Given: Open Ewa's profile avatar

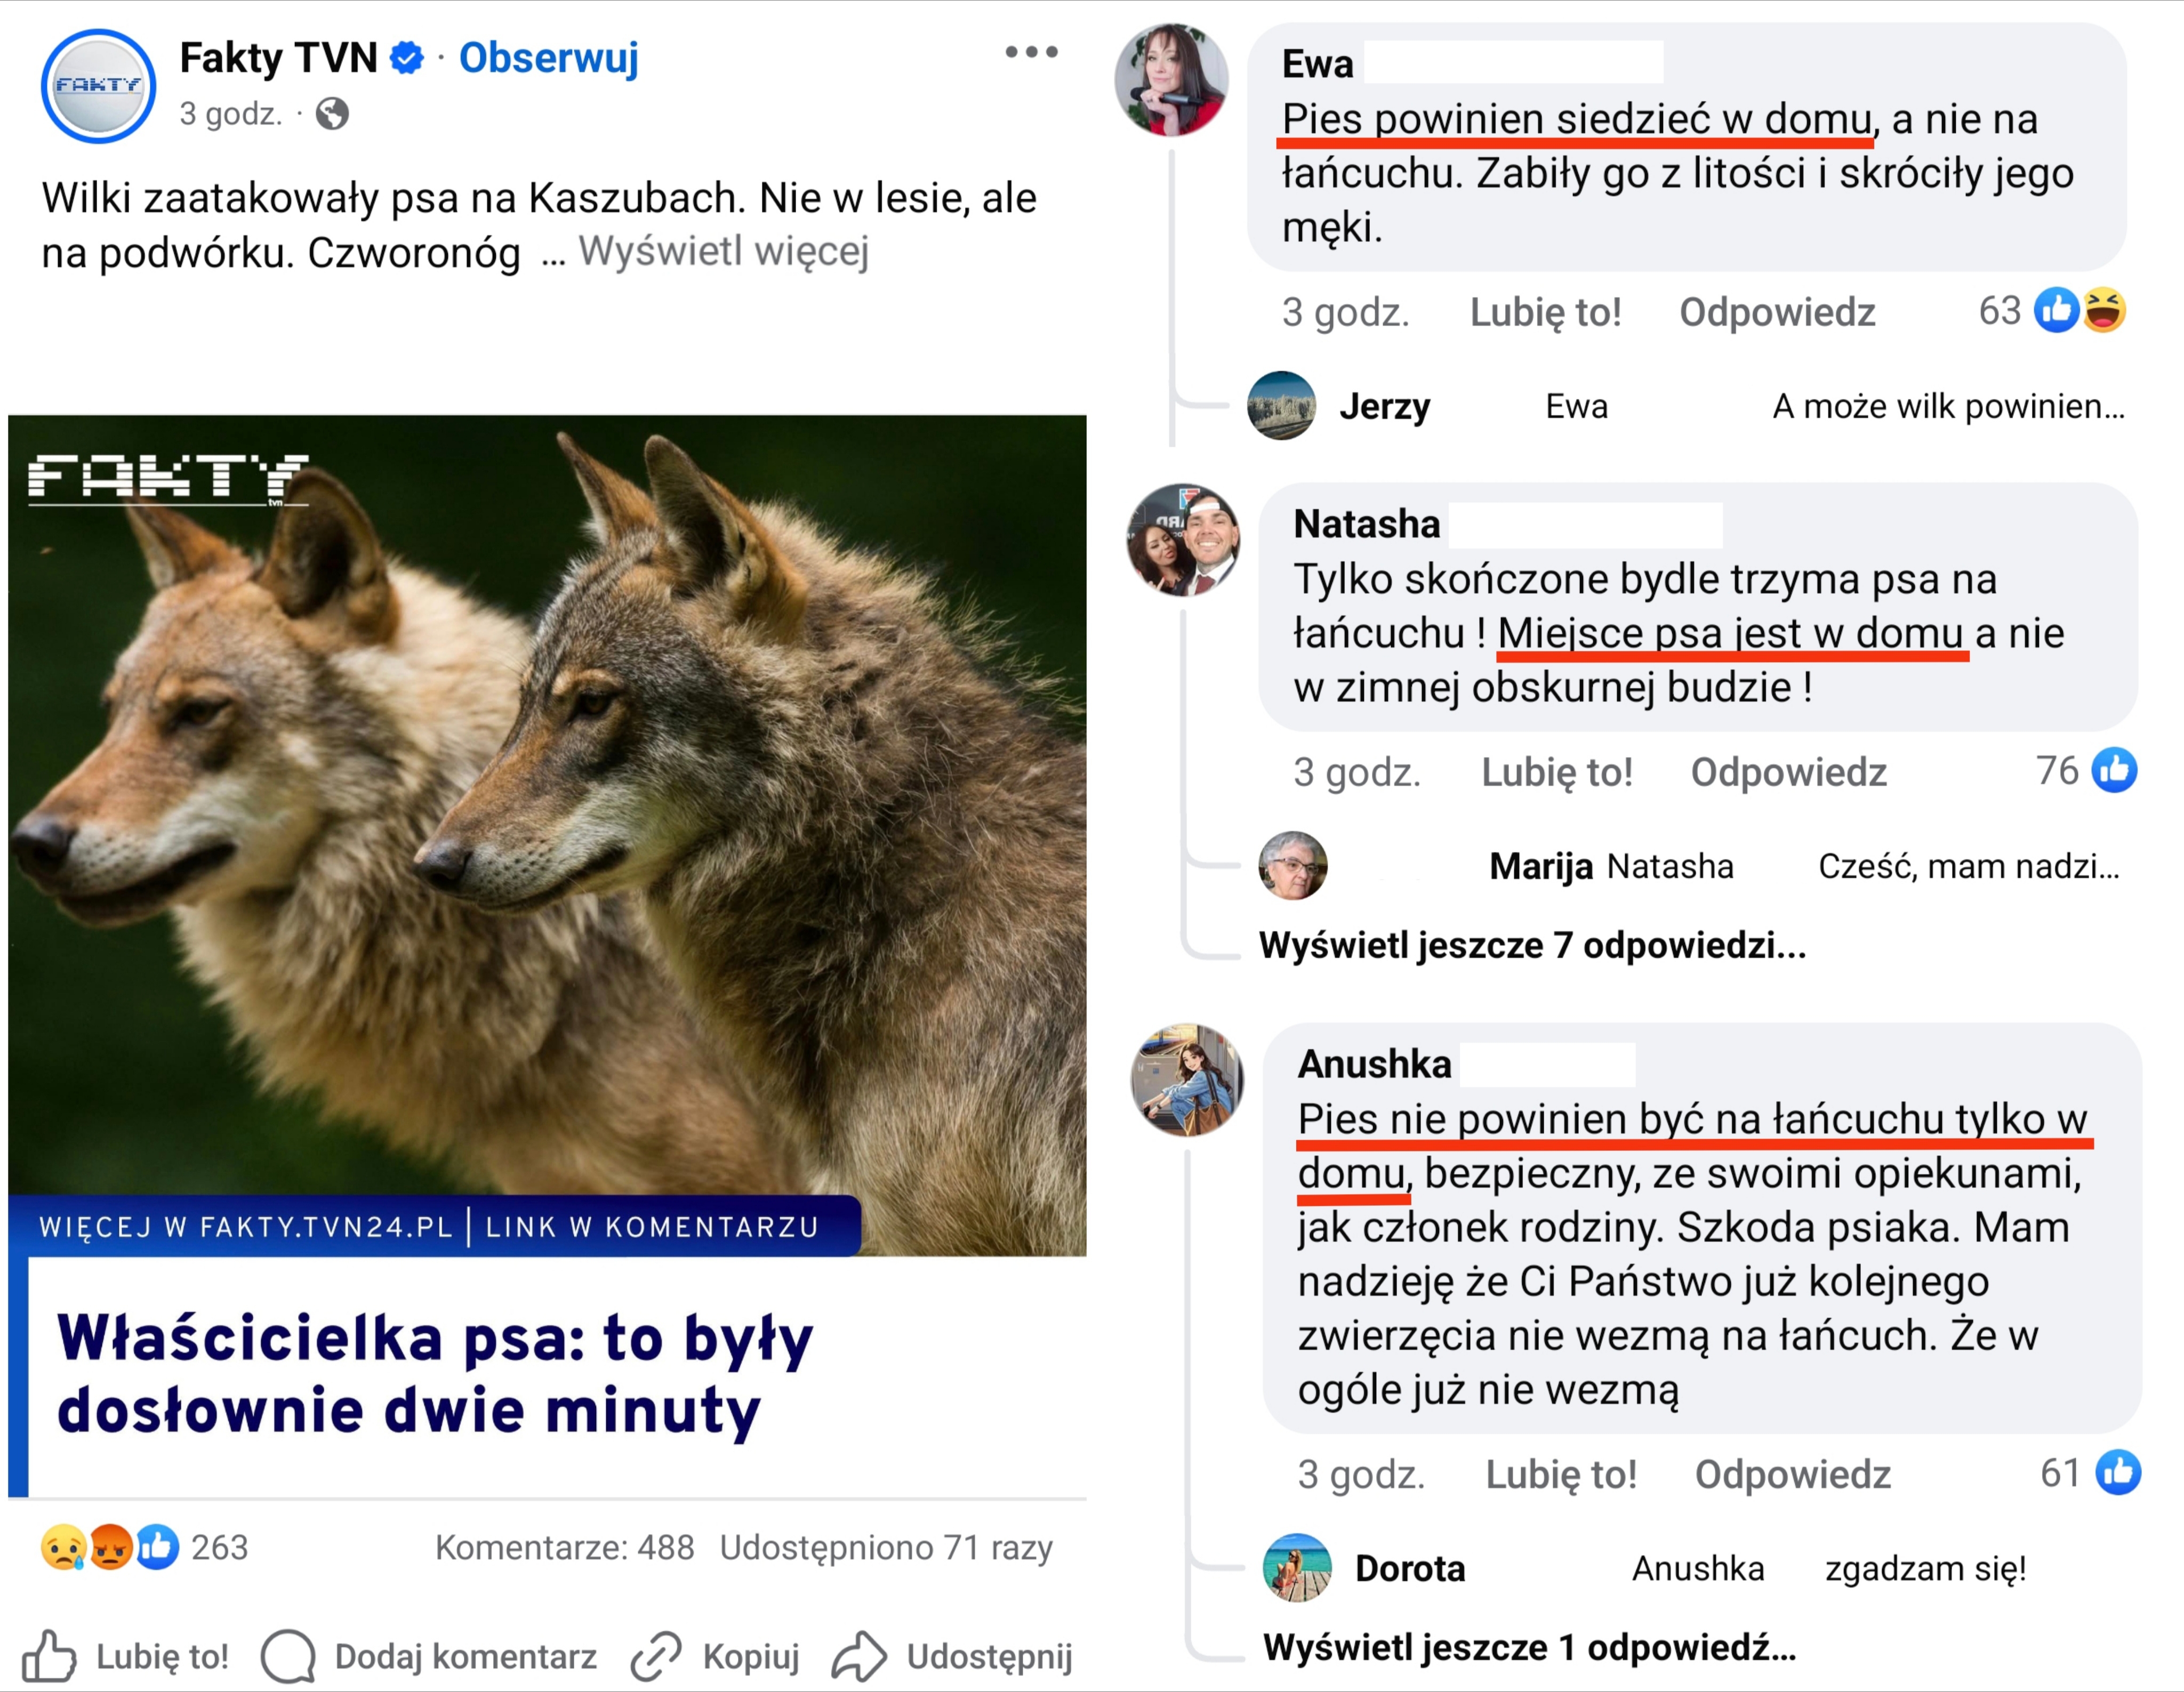Looking at the screenshot, I should (x=1171, y=80).
